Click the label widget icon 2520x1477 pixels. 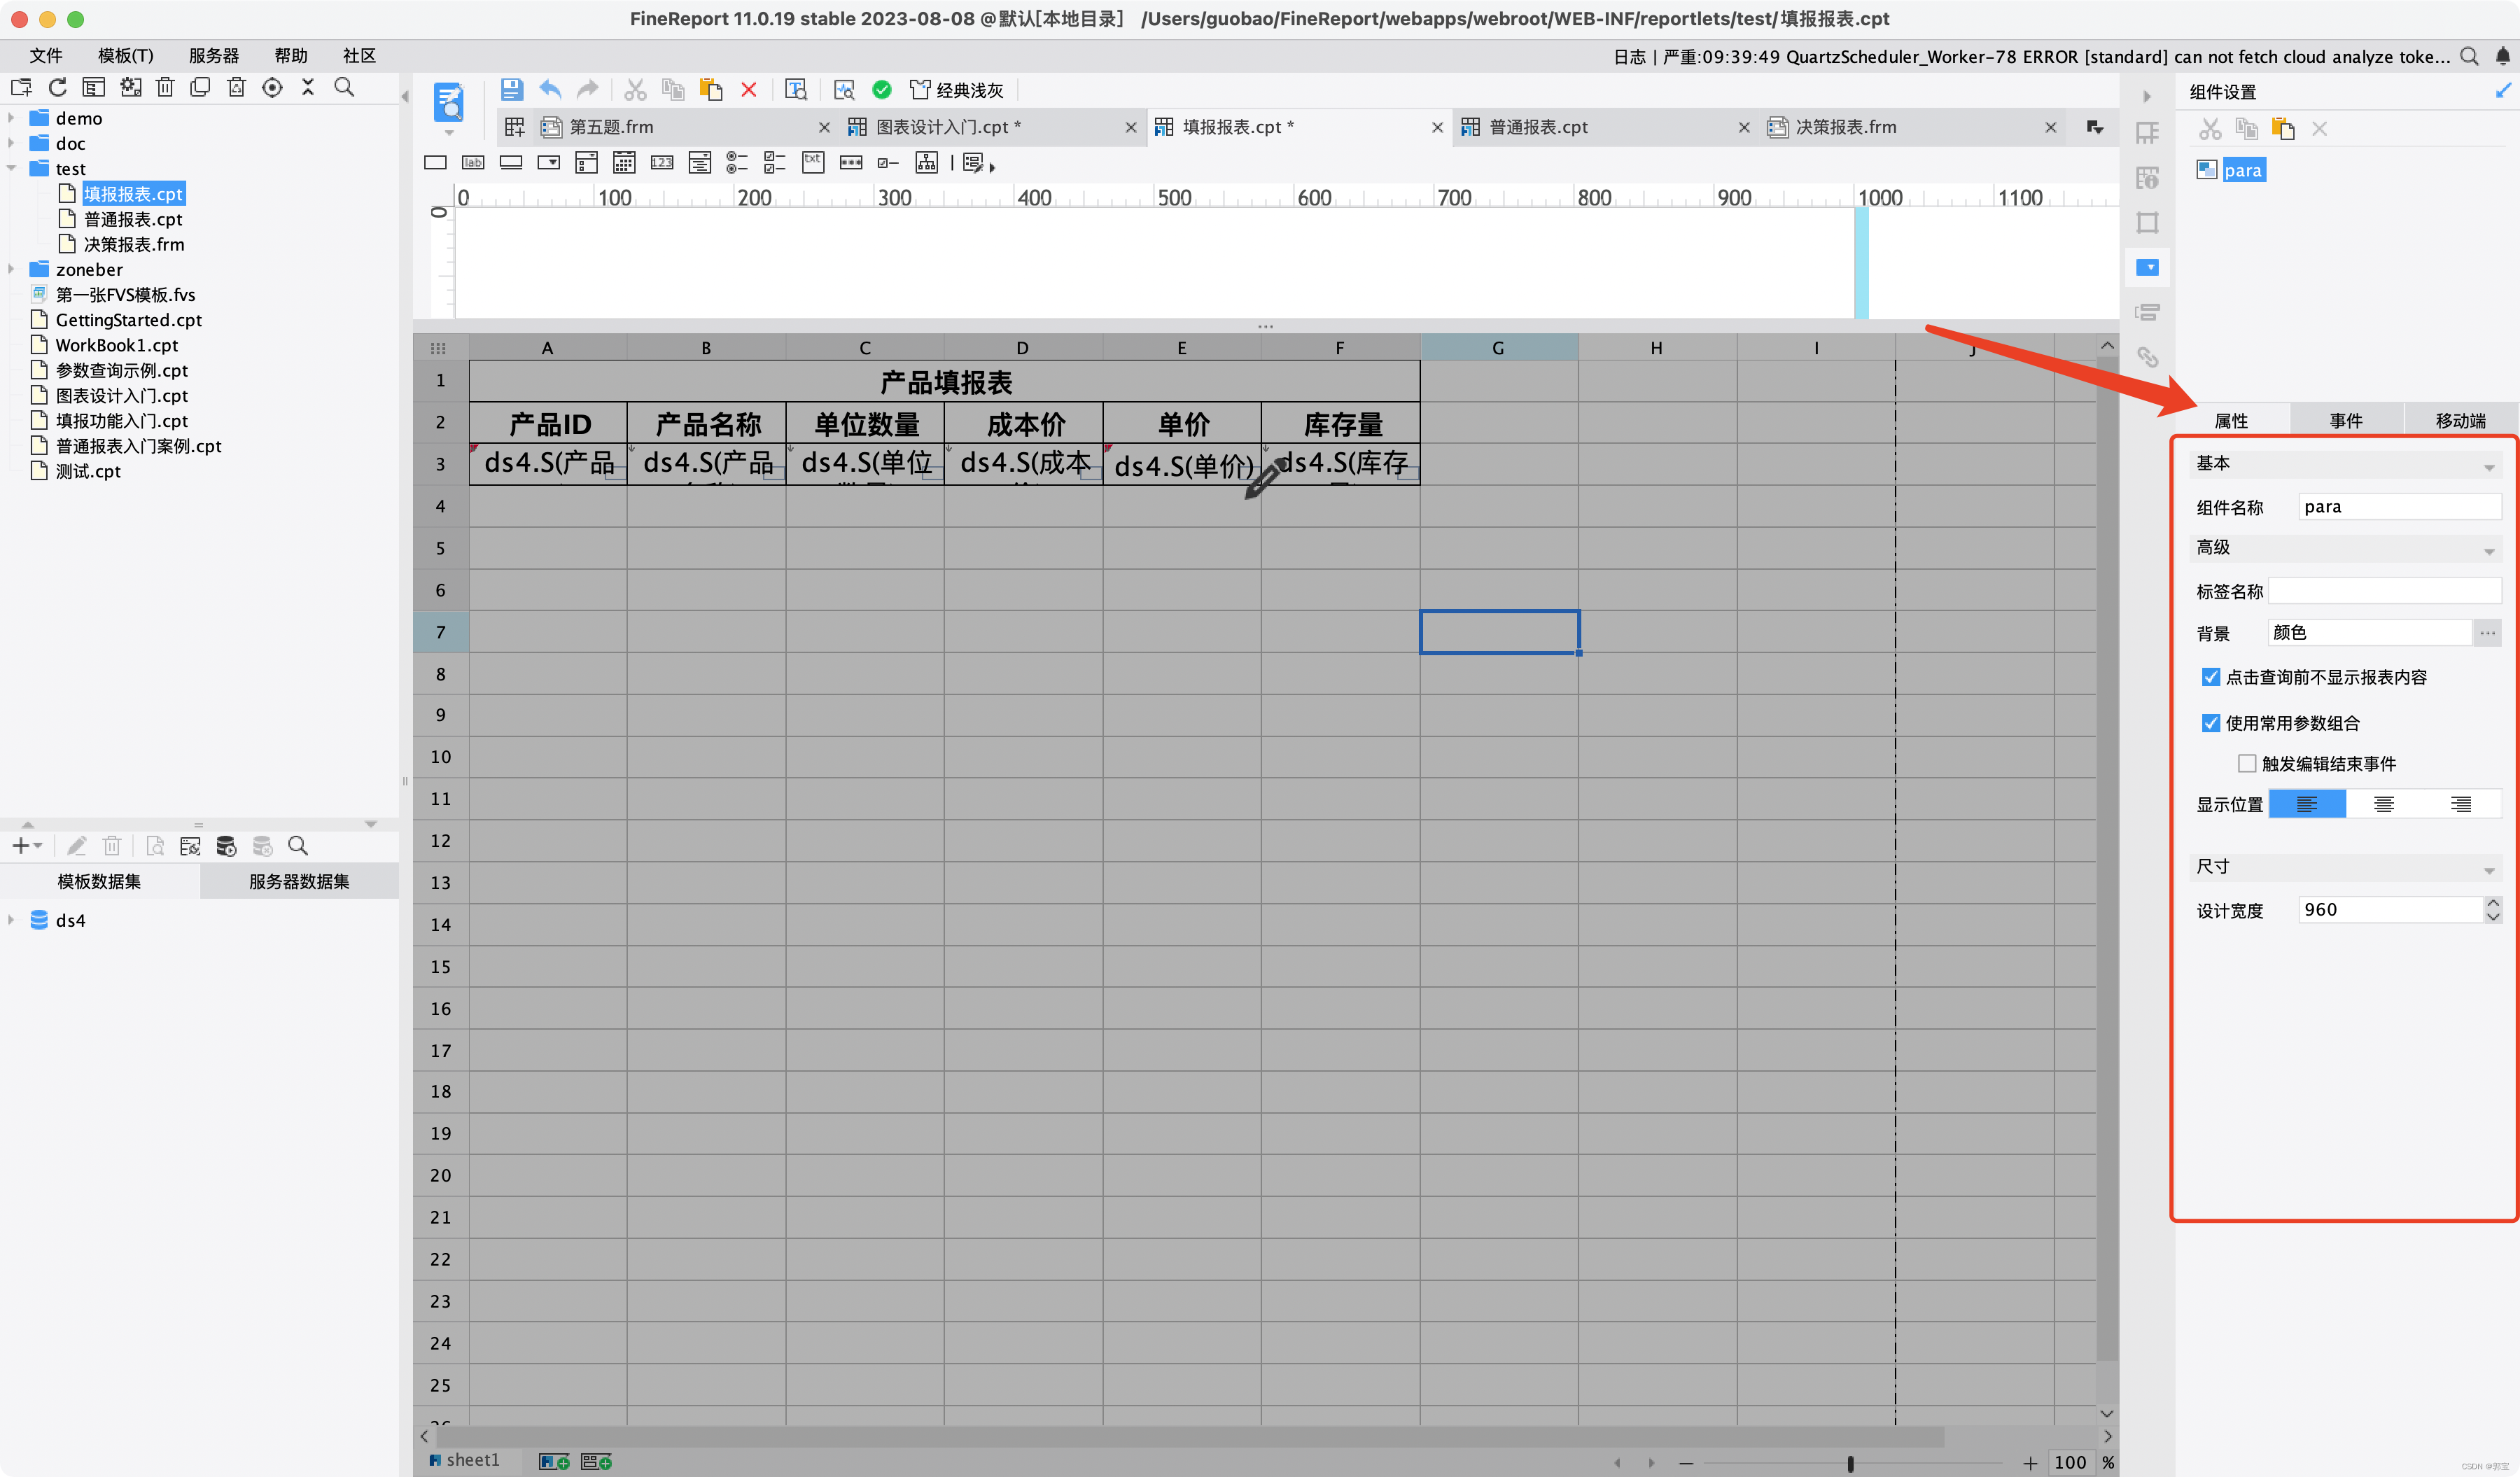point(473,163)
